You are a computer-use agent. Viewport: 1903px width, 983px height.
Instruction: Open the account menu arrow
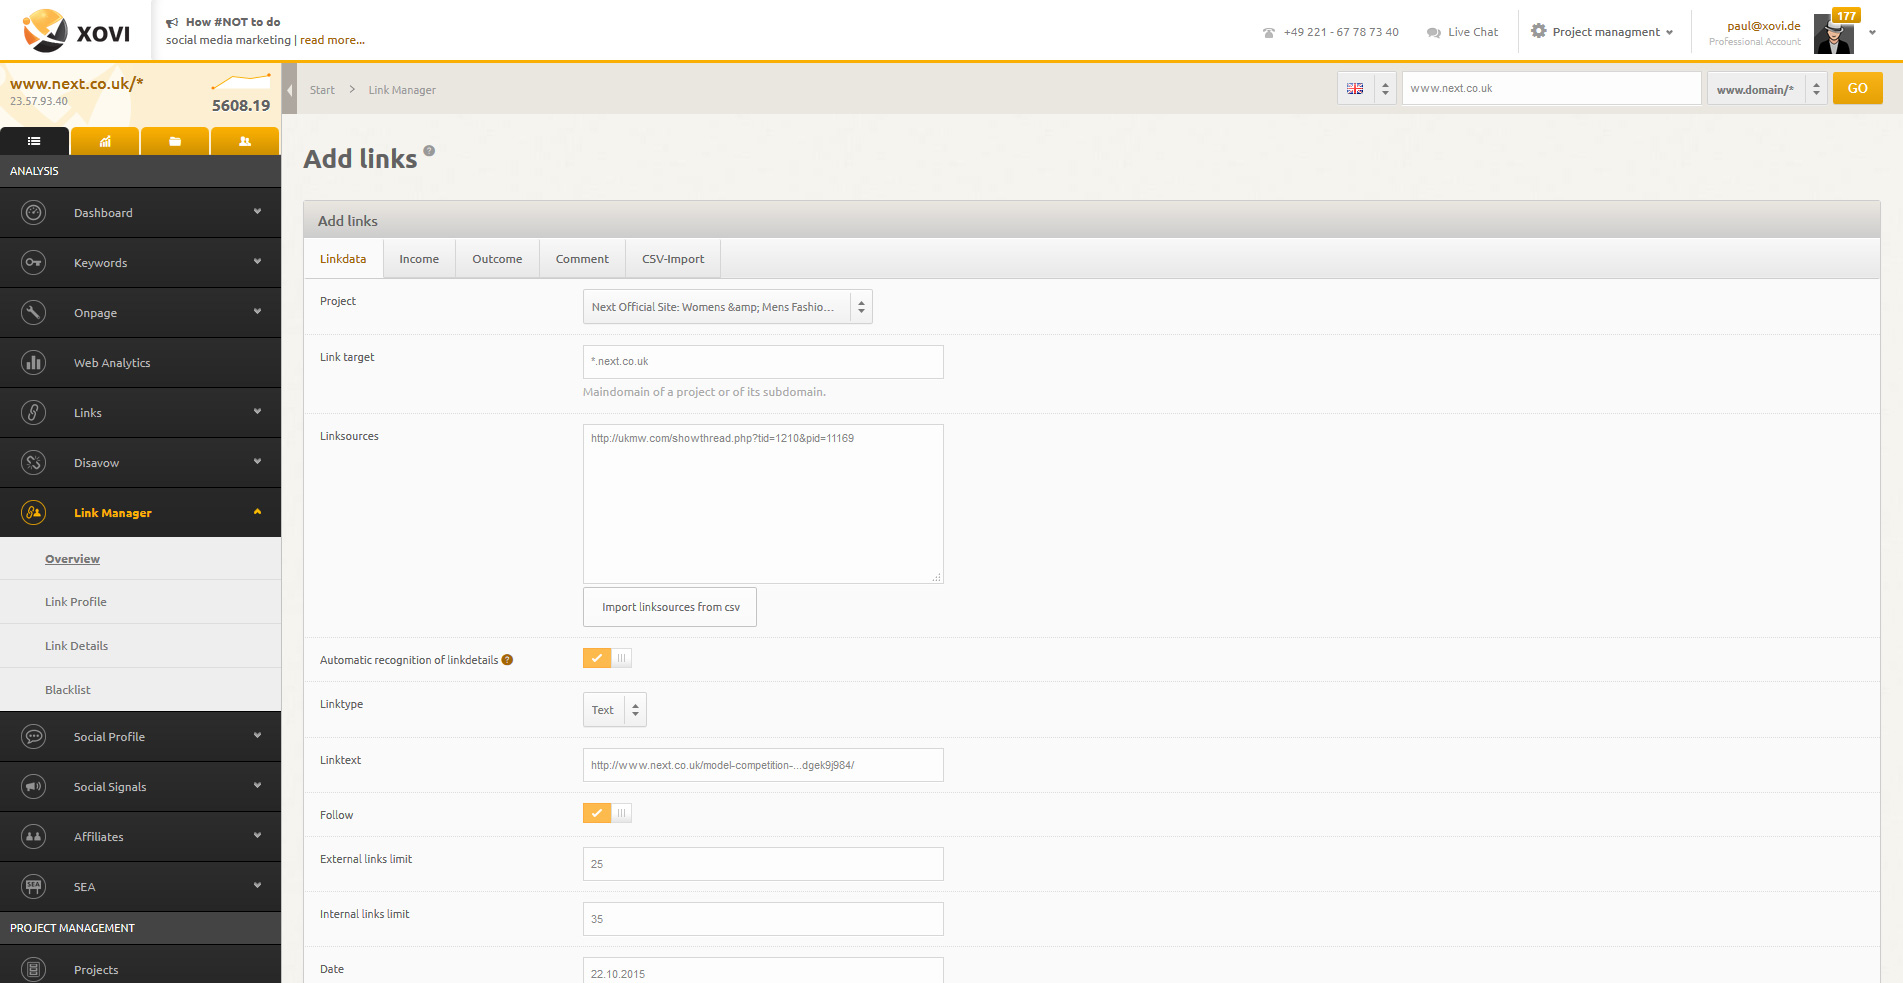tap(1872, 33)
